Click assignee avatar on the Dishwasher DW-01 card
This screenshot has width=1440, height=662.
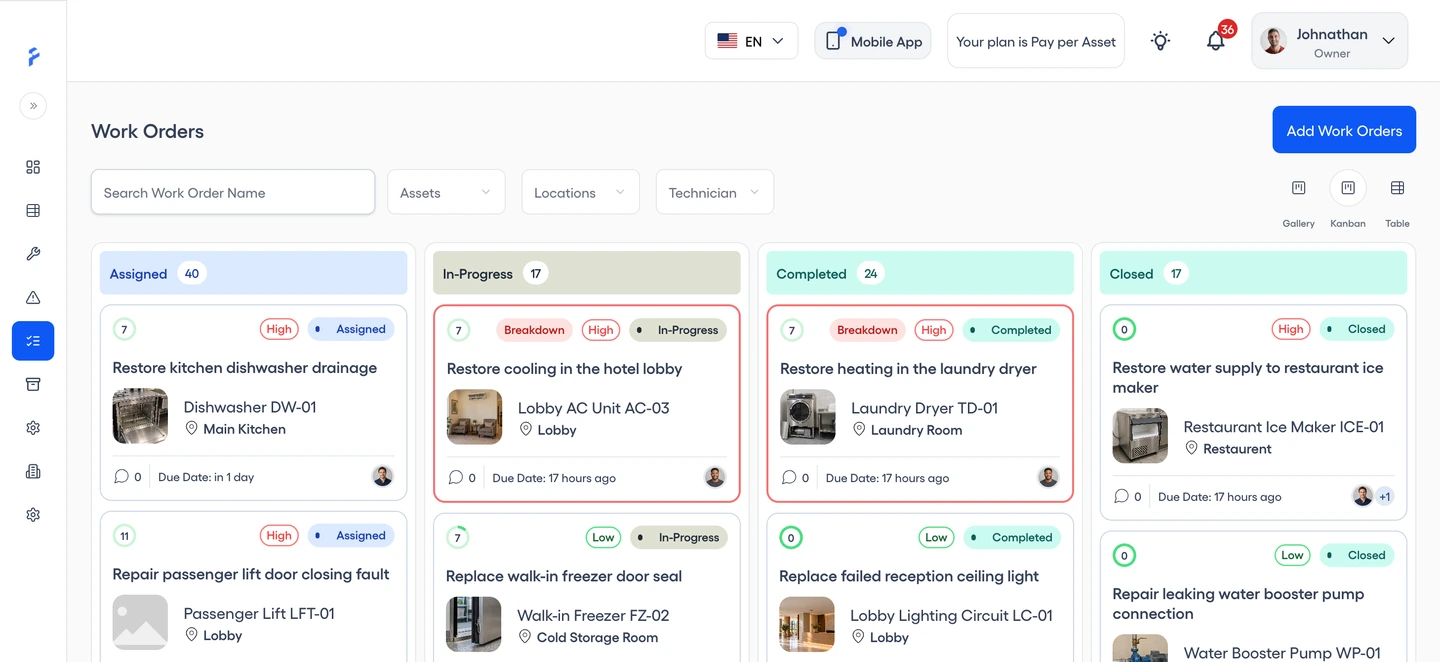pos(383,476)
